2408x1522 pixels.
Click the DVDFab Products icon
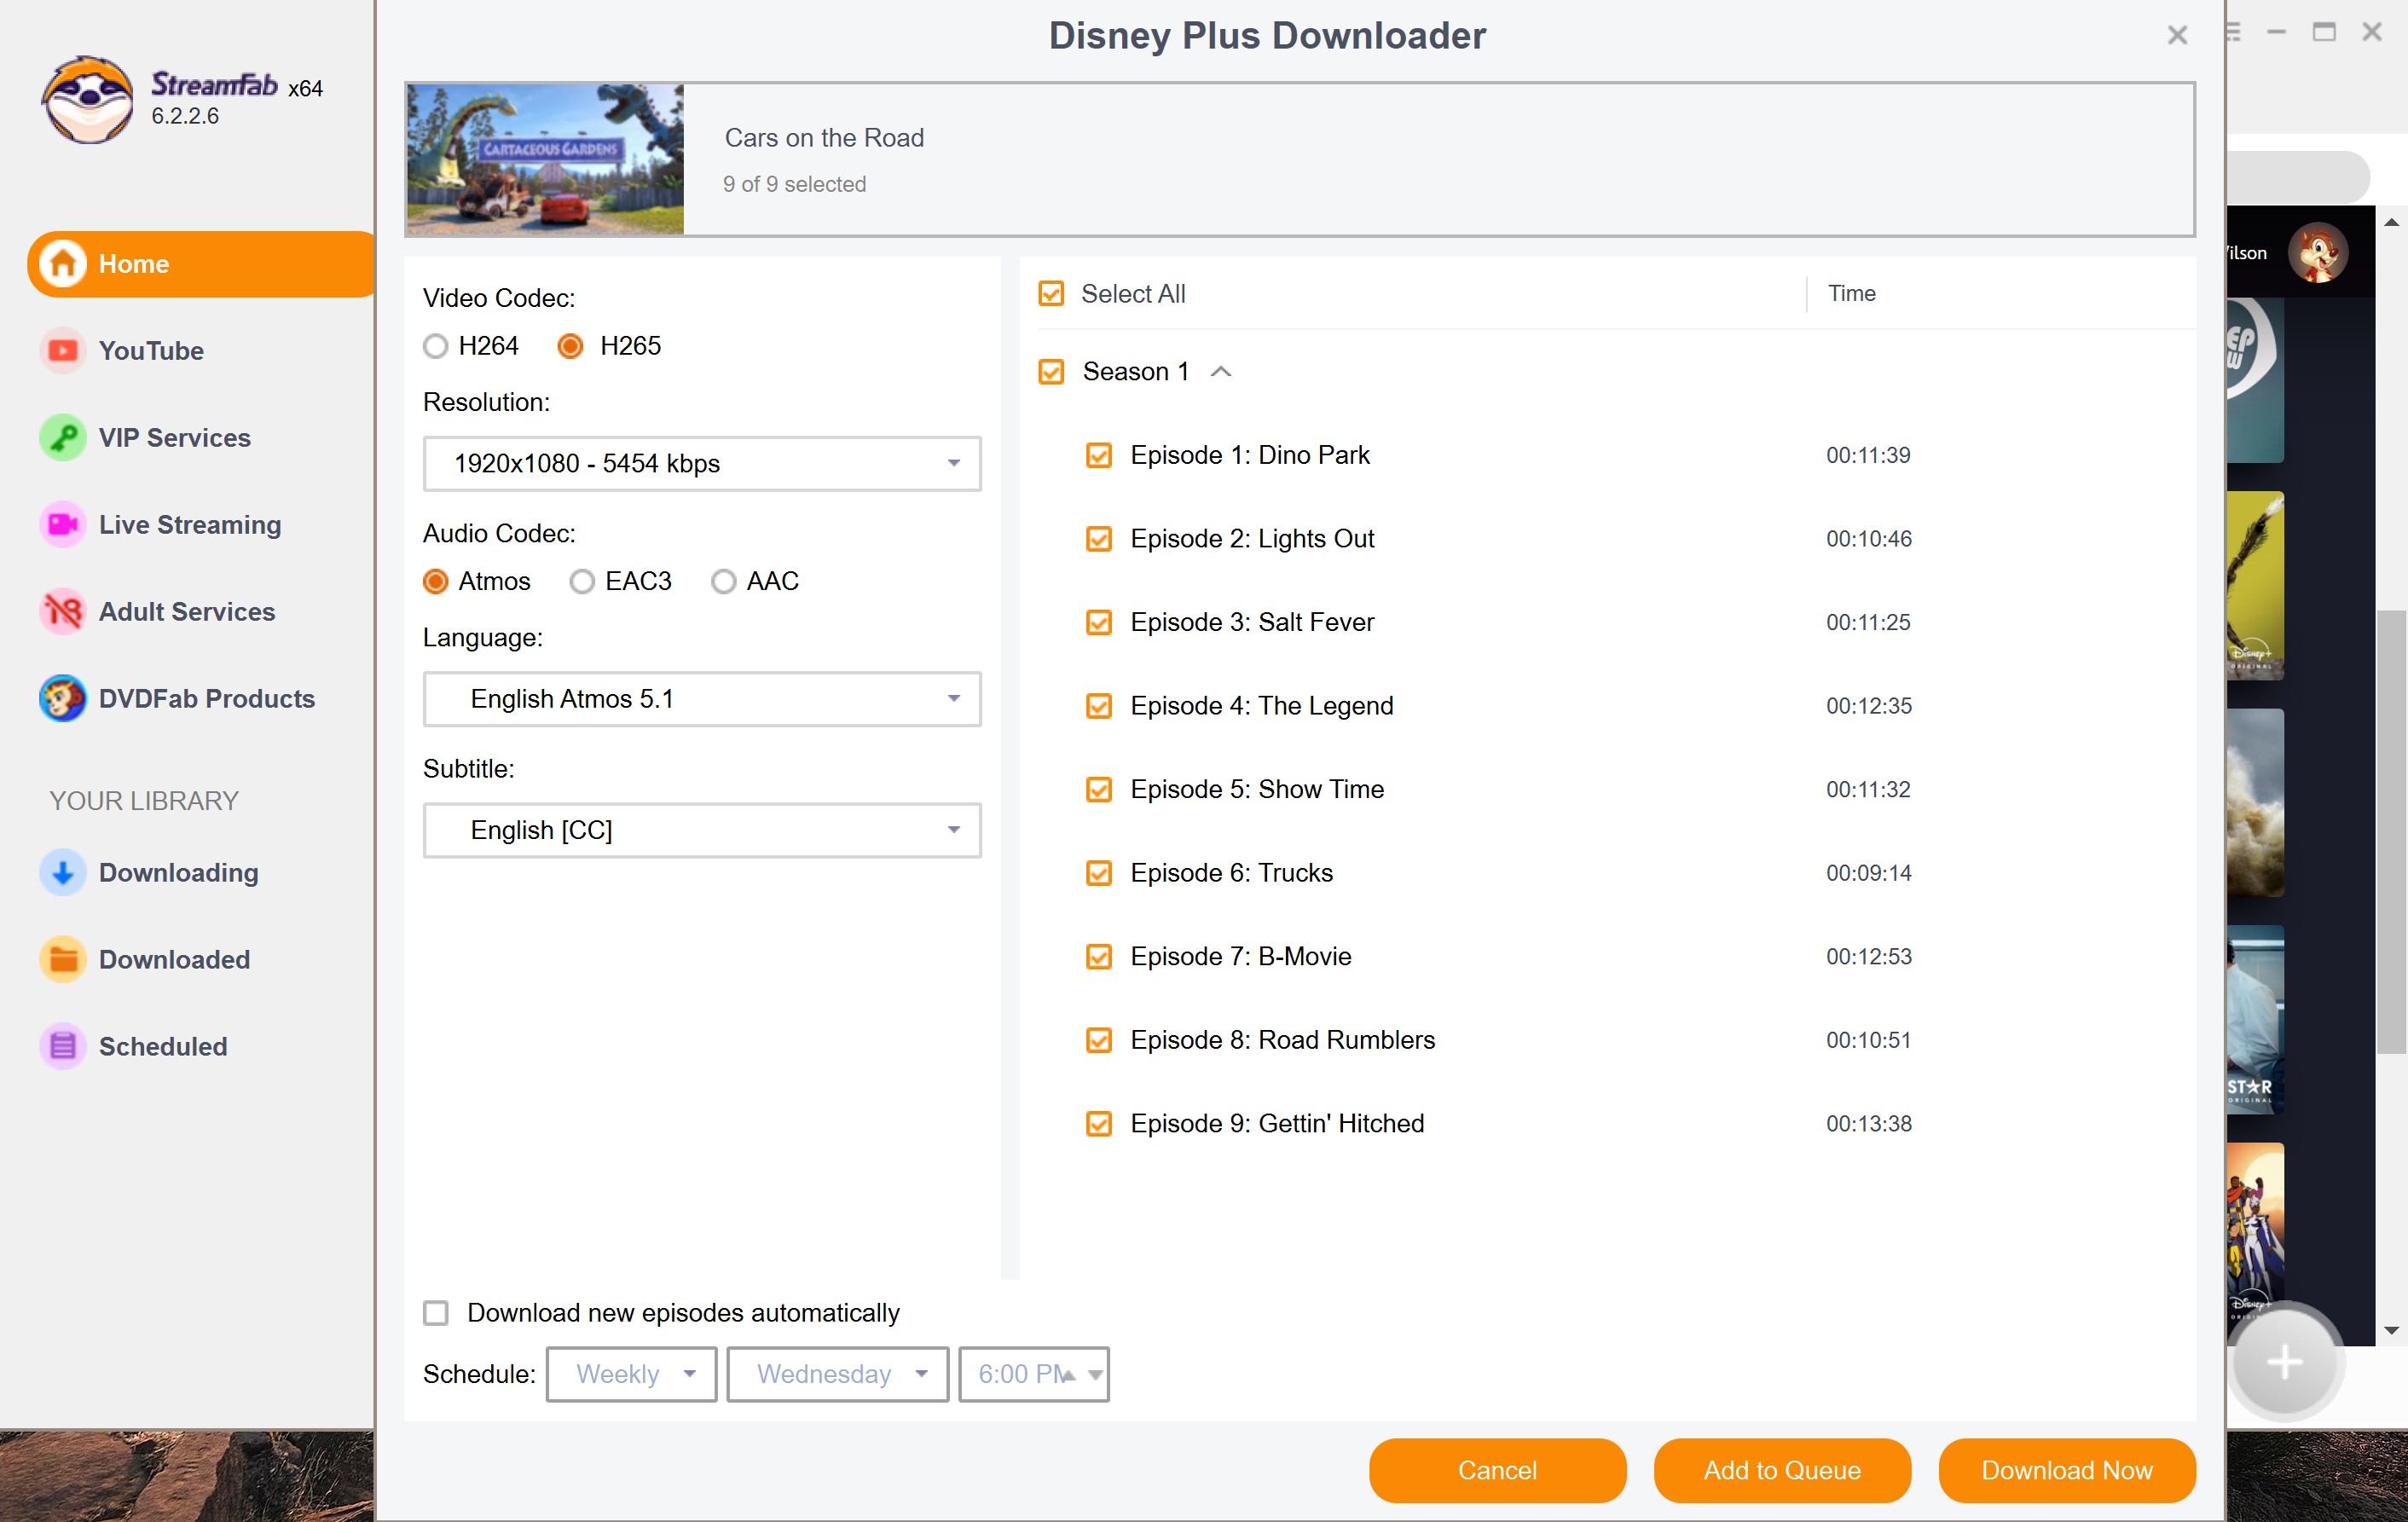click(x=62, y=699)
